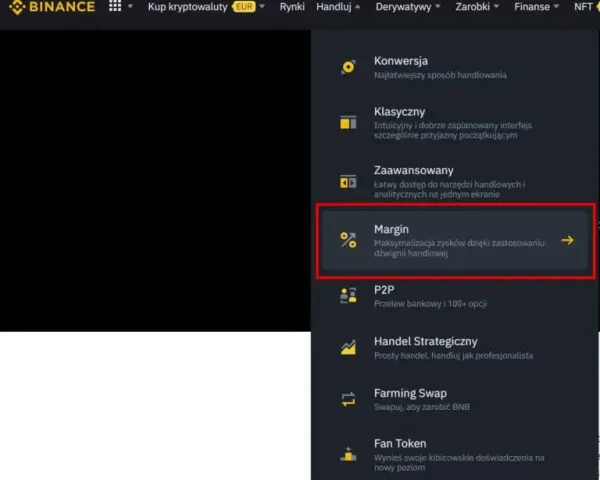Open Margin trading entry

coord(455,240)
